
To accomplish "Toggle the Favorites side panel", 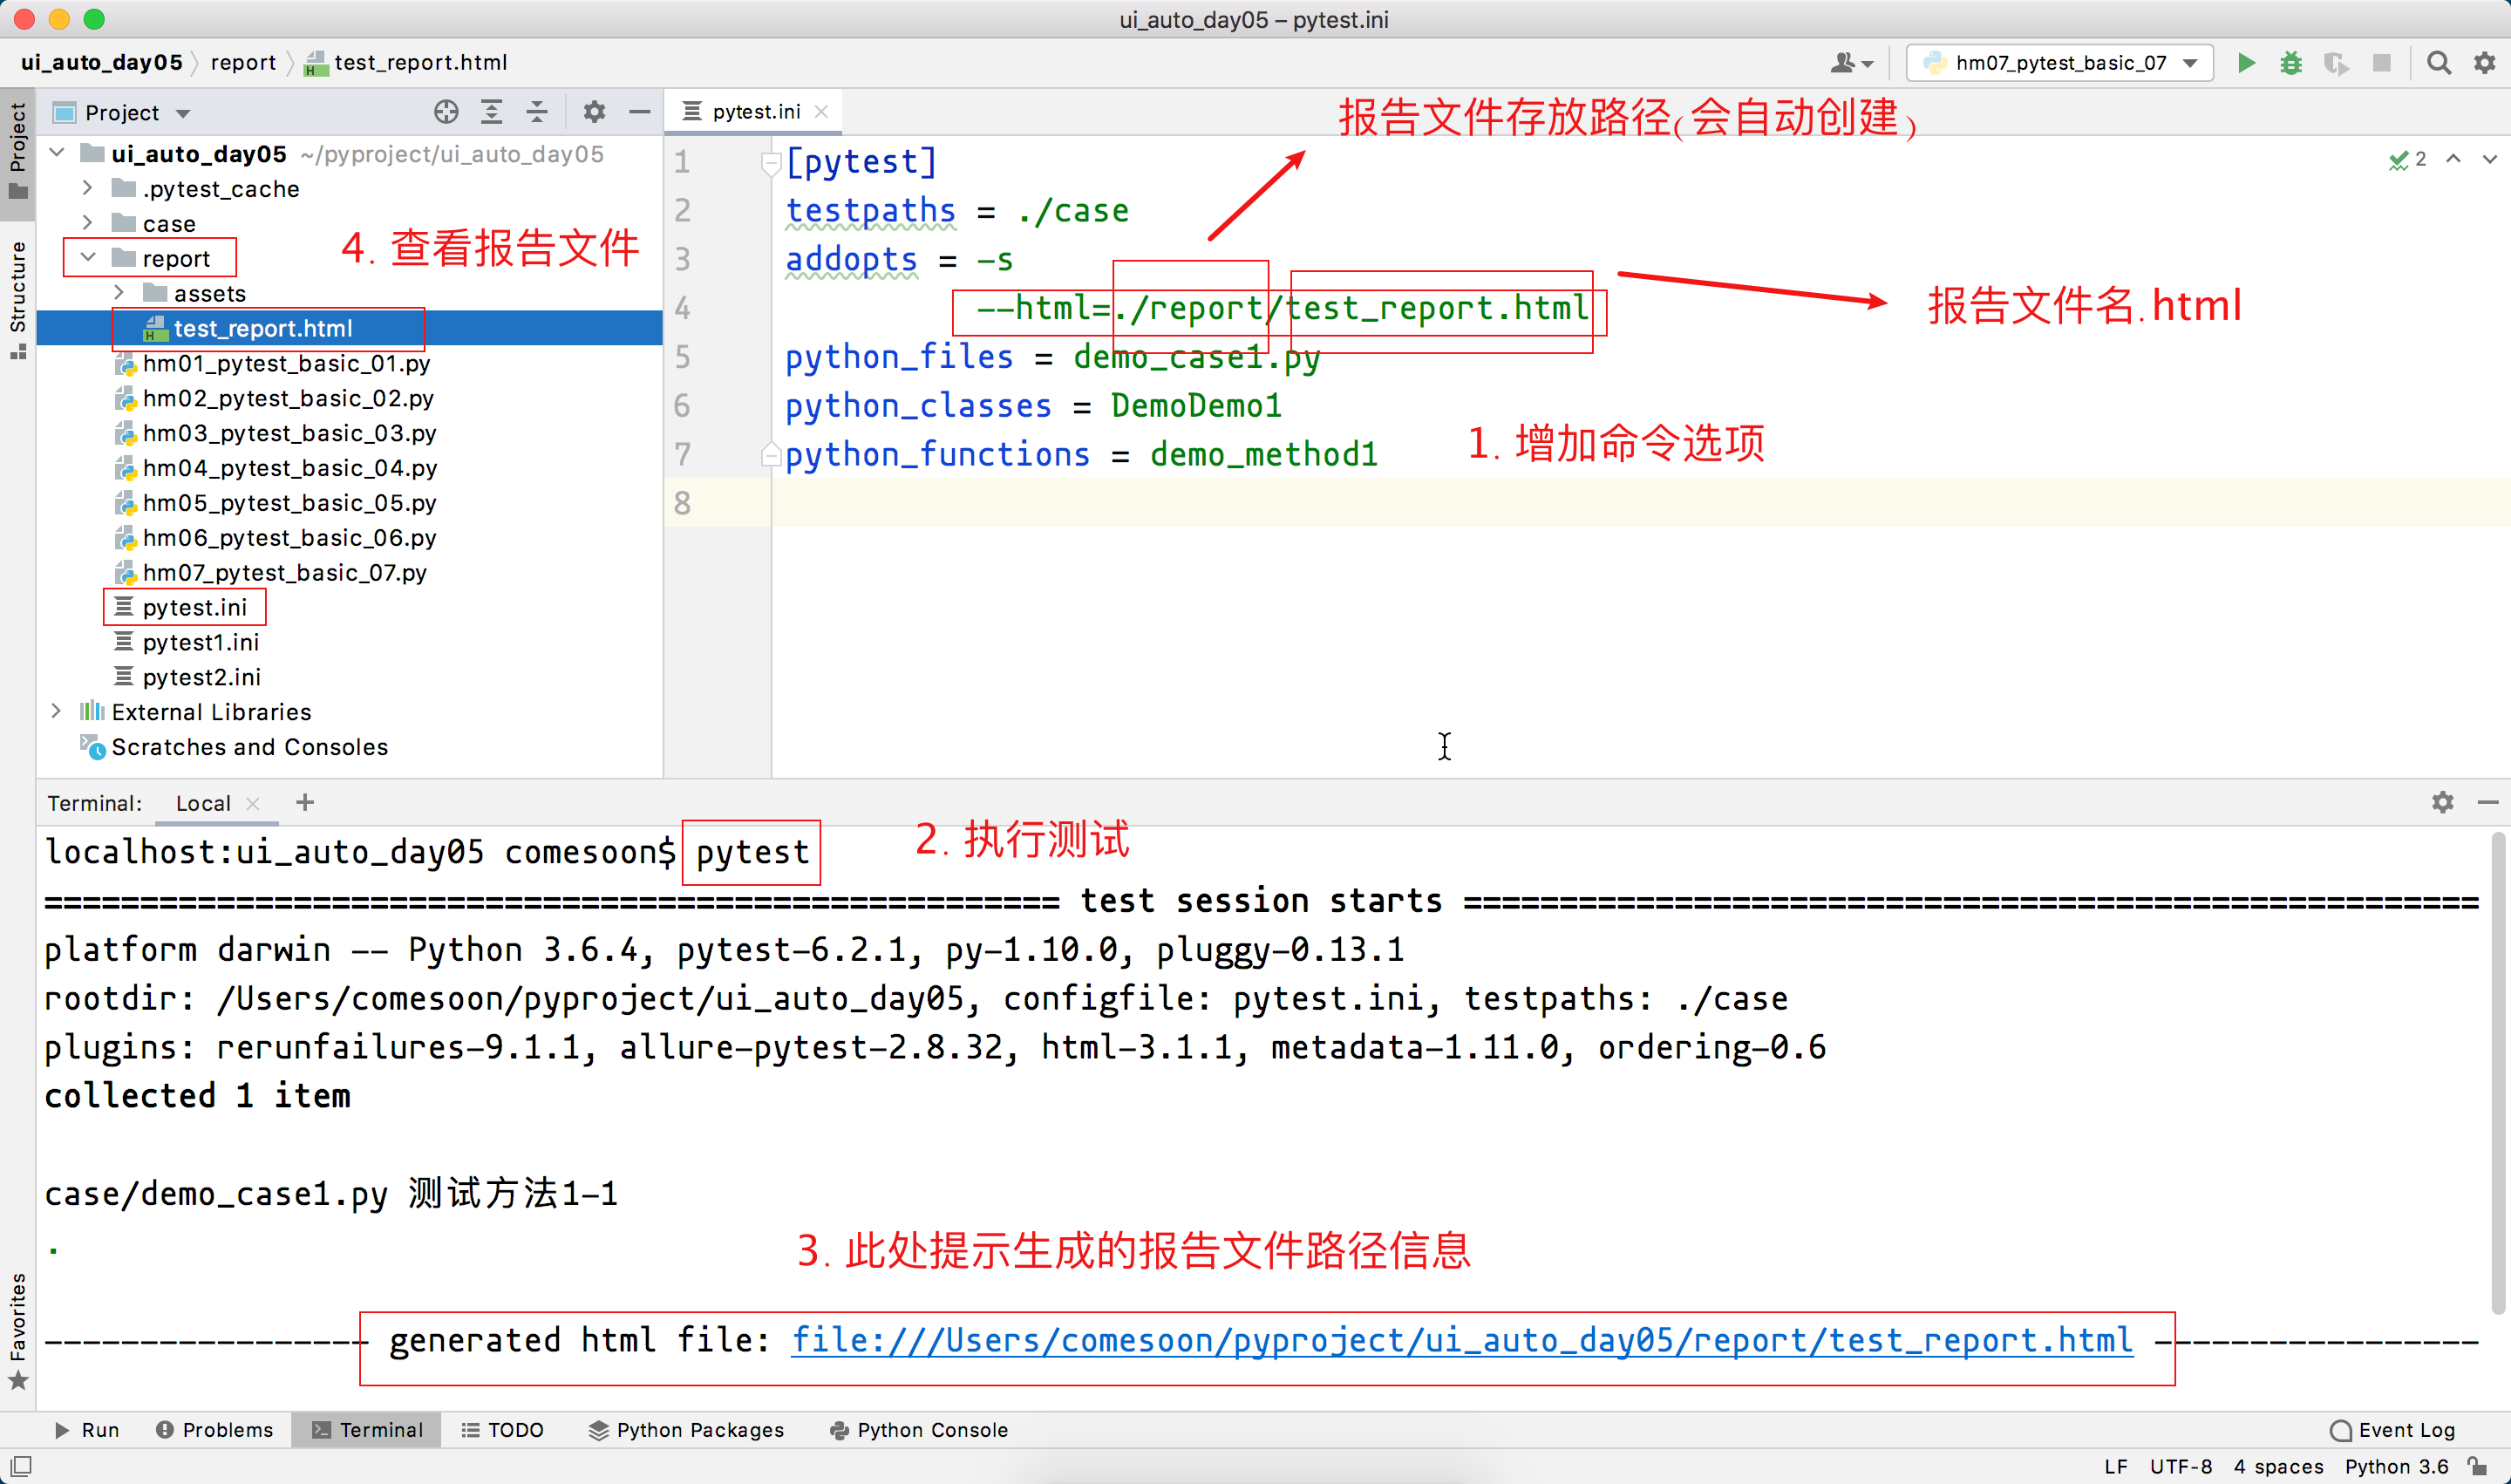I will pyautogui.click(x=18, y=1328).
